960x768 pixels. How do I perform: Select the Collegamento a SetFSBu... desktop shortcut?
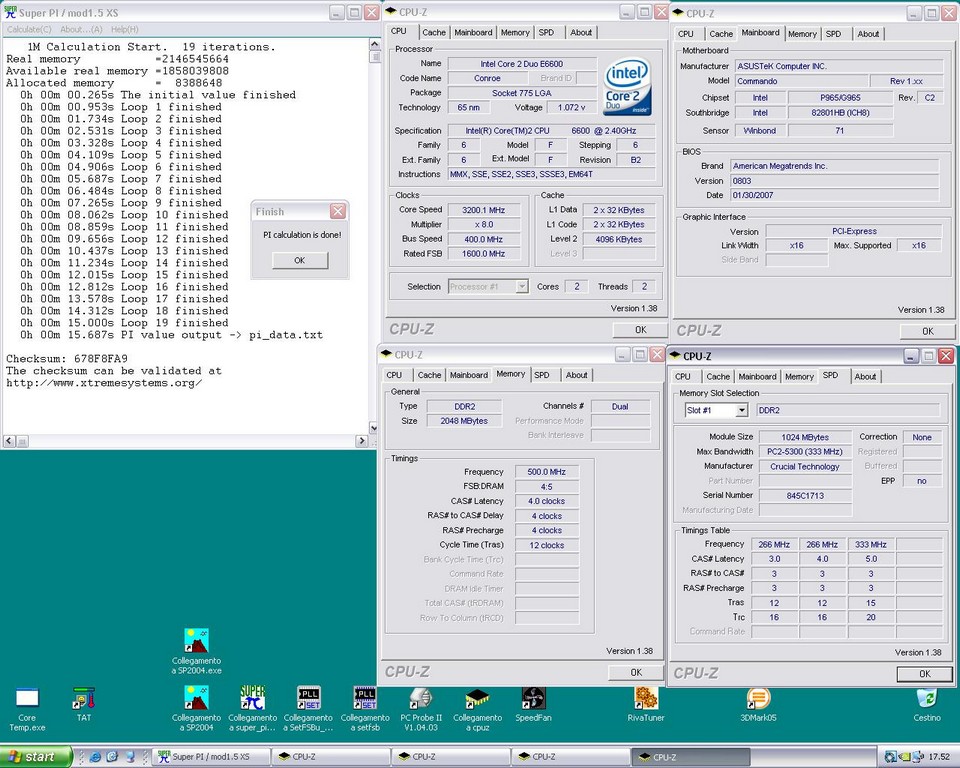(309, 709)
